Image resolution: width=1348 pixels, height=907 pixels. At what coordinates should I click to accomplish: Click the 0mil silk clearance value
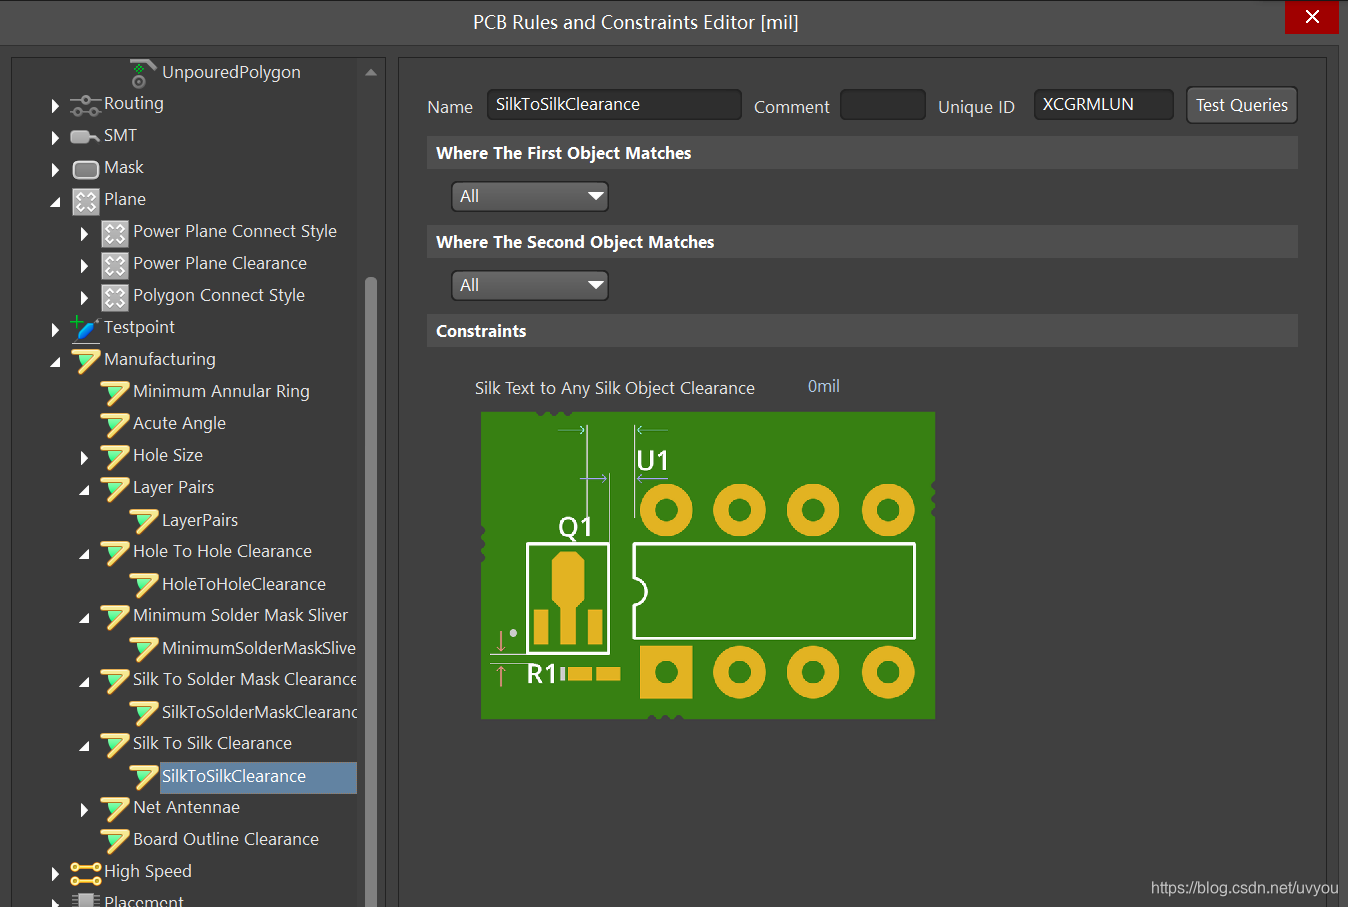823,386
